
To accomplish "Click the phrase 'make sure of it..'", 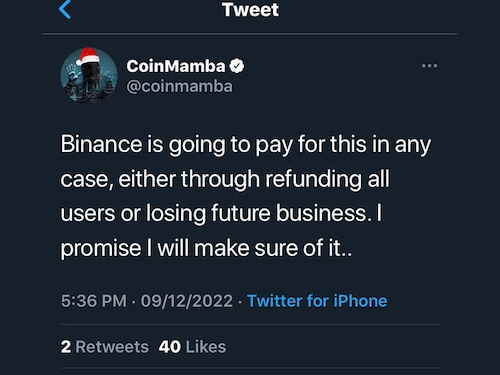I will pos(273,248).
